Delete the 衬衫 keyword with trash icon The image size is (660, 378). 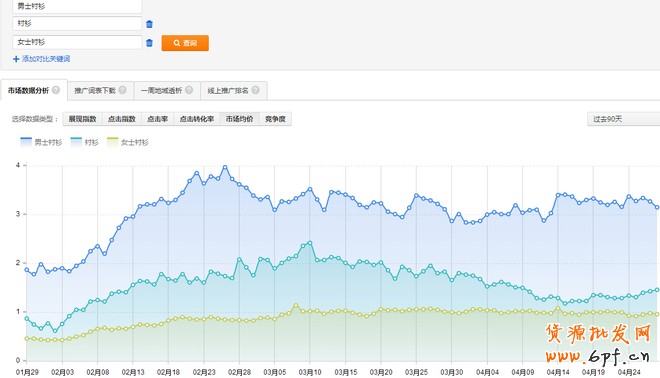point(149,24)
